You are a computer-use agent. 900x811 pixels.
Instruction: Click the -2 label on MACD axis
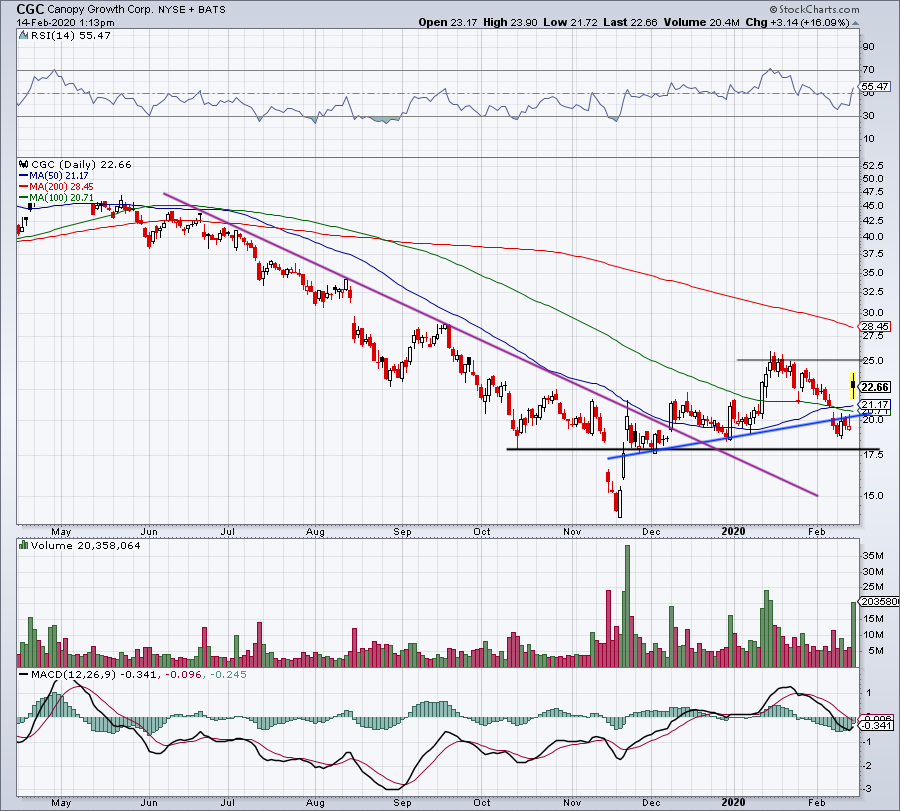(x=867, y=766)
